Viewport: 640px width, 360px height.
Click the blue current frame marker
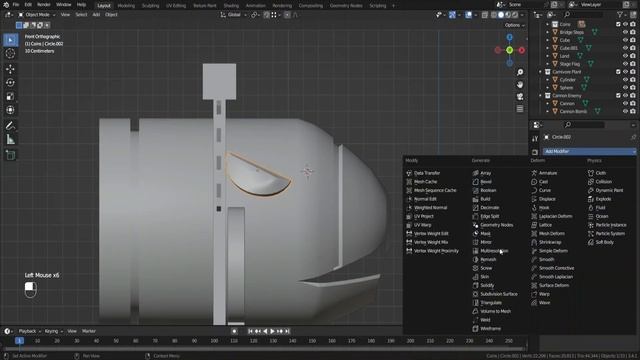tap(19, 341)
